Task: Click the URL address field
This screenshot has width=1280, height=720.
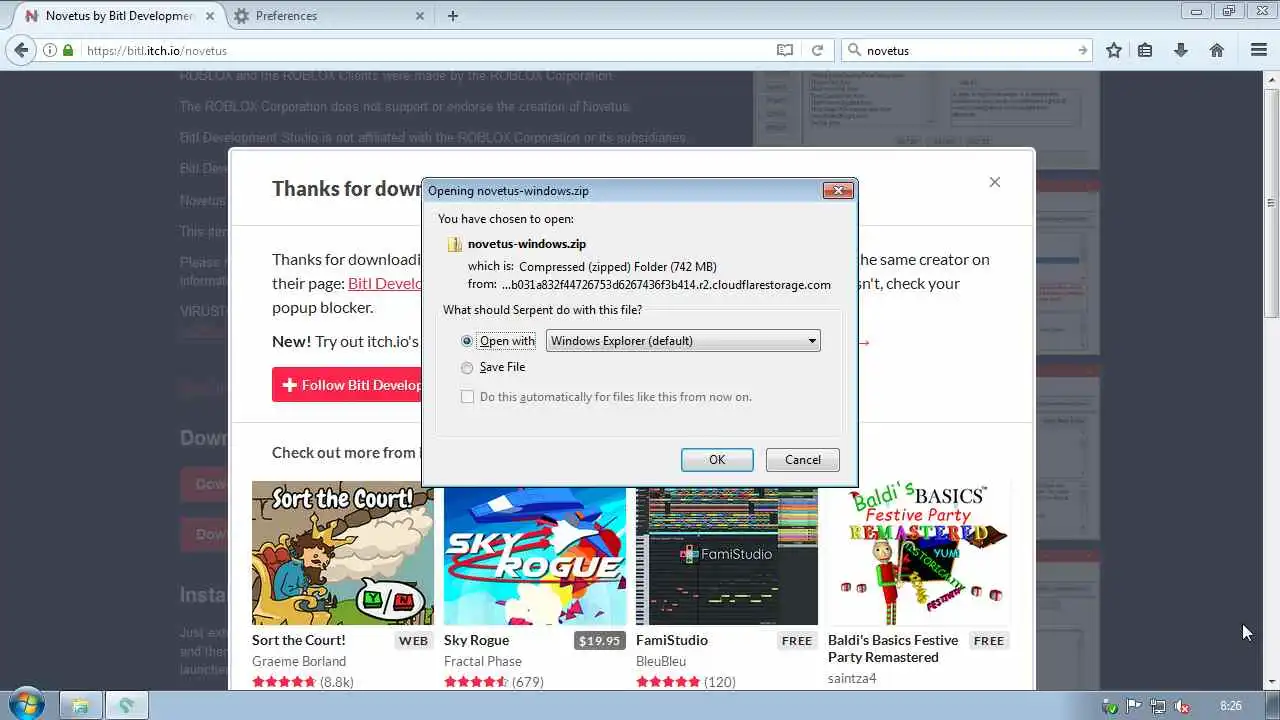Action: [x=427, y=50]
